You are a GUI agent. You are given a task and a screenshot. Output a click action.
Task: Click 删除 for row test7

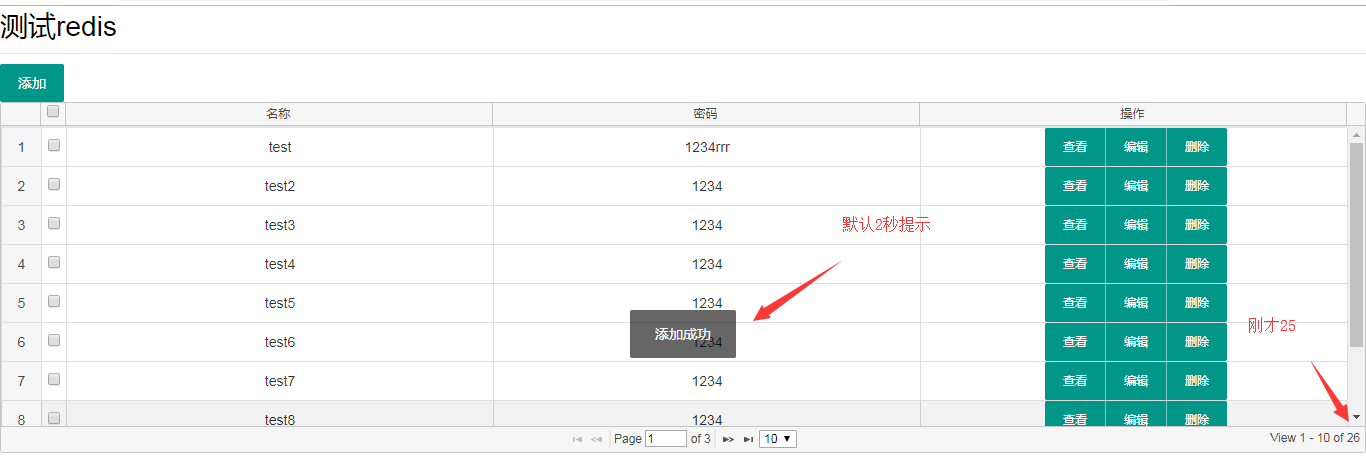1197,381
